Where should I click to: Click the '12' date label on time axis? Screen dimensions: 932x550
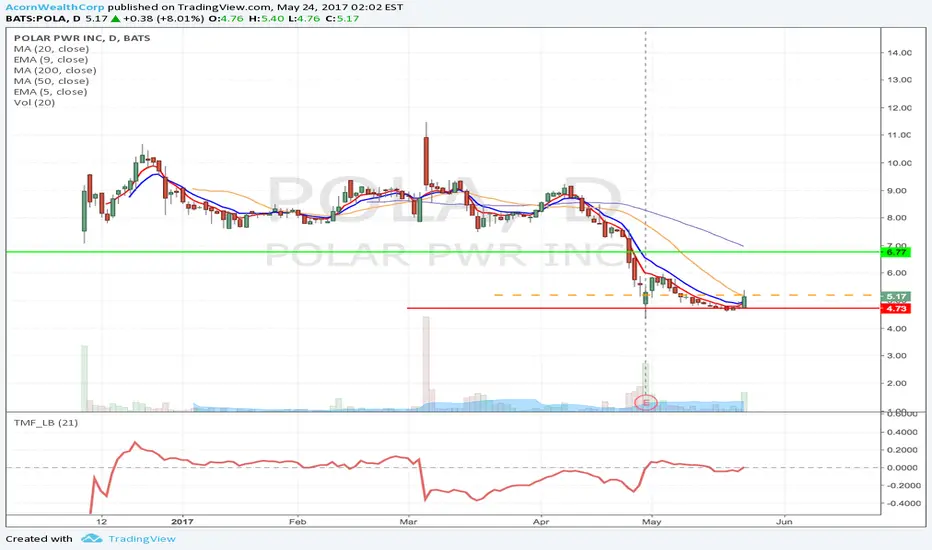(102, 521)
